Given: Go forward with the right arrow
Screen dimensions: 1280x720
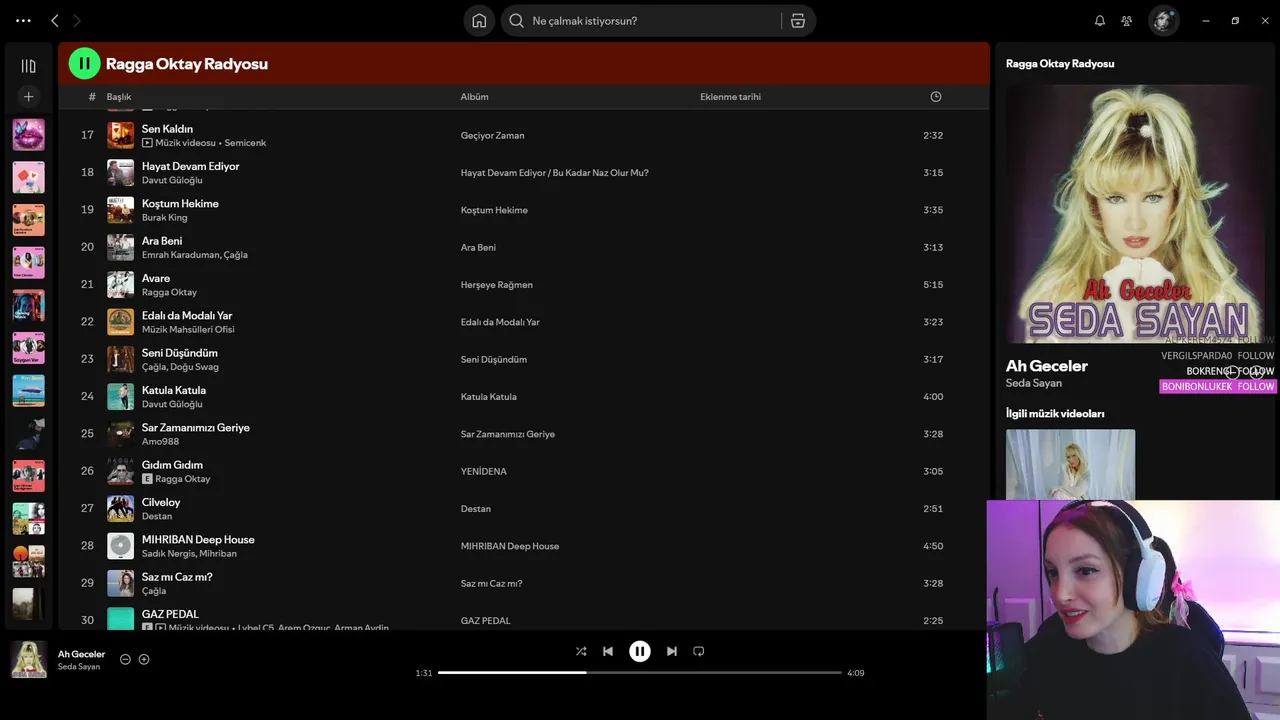Looking at the screenshot, I should [77, 20].
